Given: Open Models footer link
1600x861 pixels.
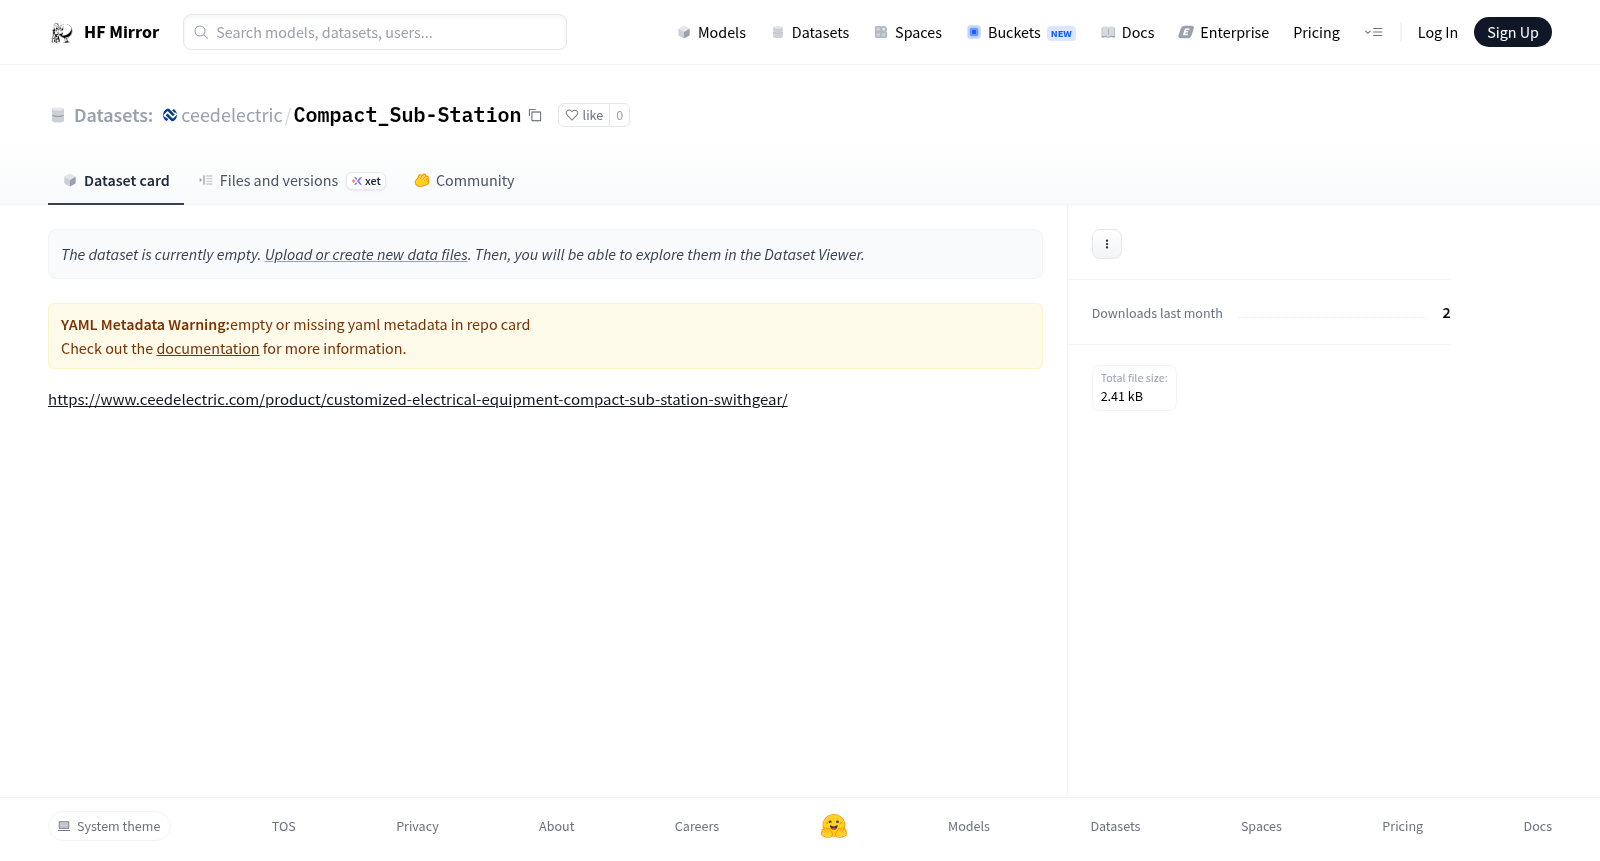Looking at the screenshot, I should pyautogui.click(x=969, y=827).
